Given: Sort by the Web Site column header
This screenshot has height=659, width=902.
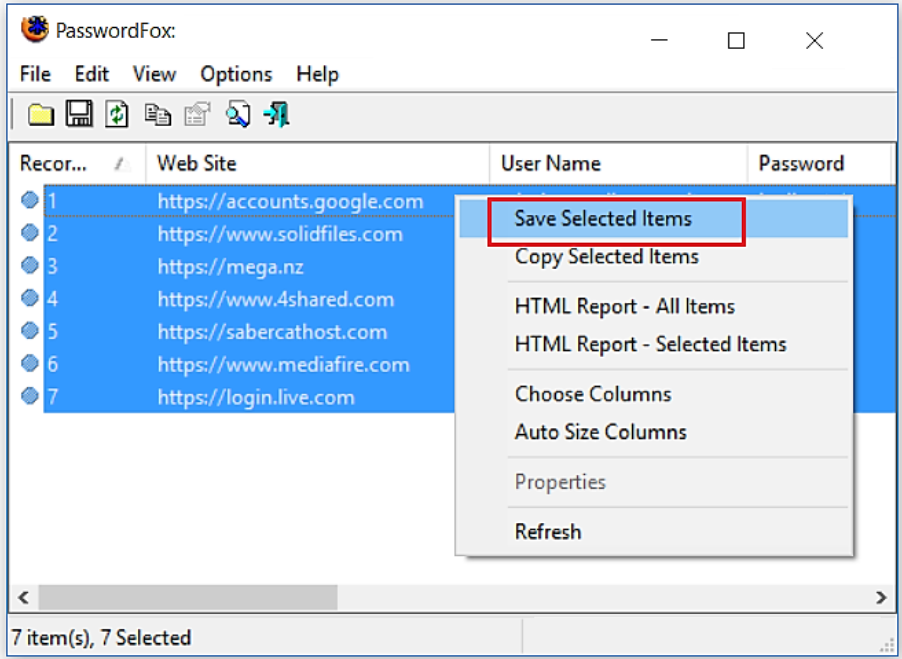Looking at the screenshot, I should coord(318,164).
